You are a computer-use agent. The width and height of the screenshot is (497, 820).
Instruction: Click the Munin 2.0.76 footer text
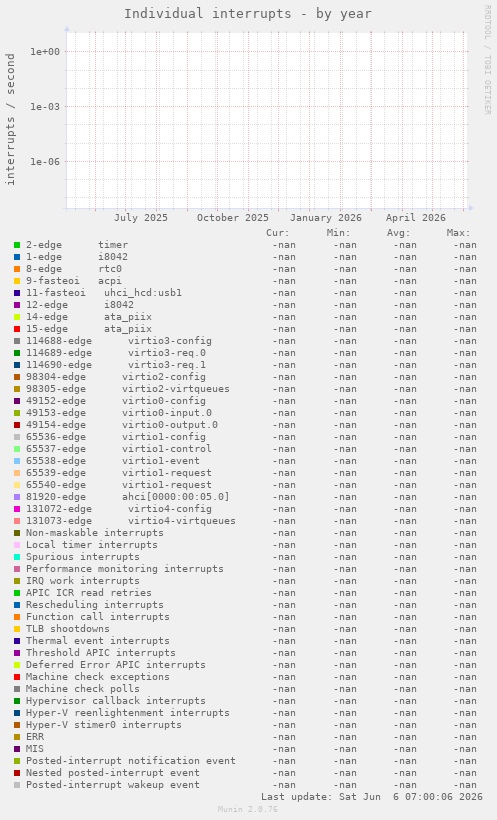pos(248,809)
